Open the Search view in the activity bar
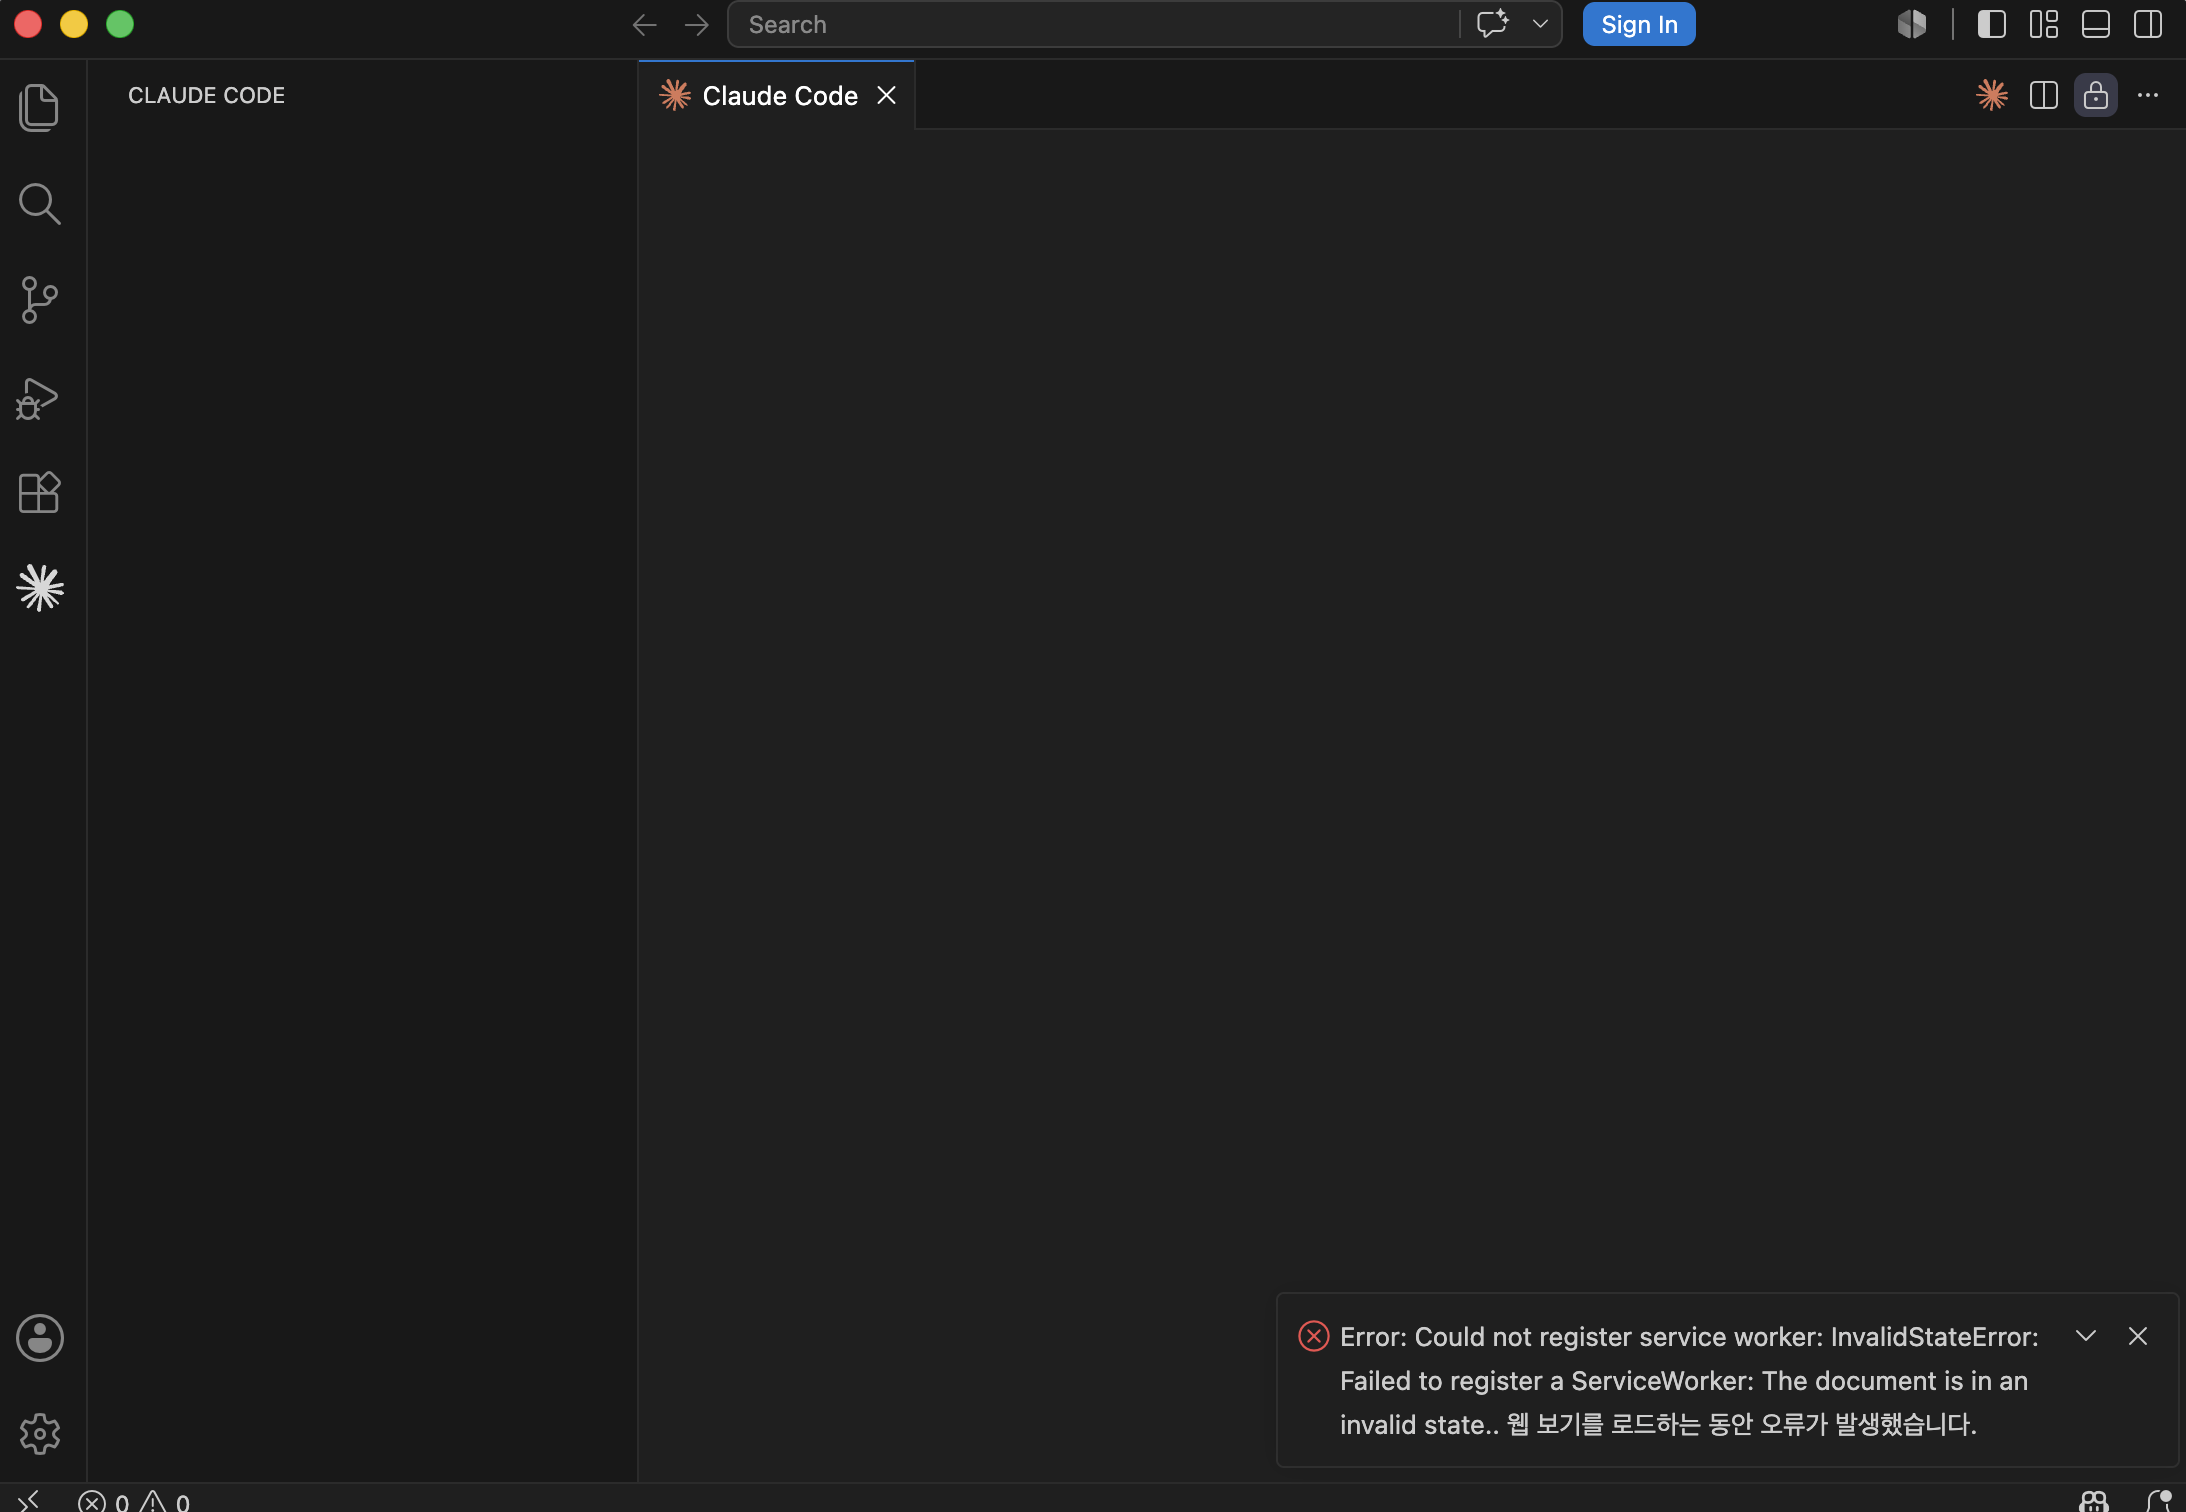This screenshot has width=2186, height=1512. pos(39,204)
